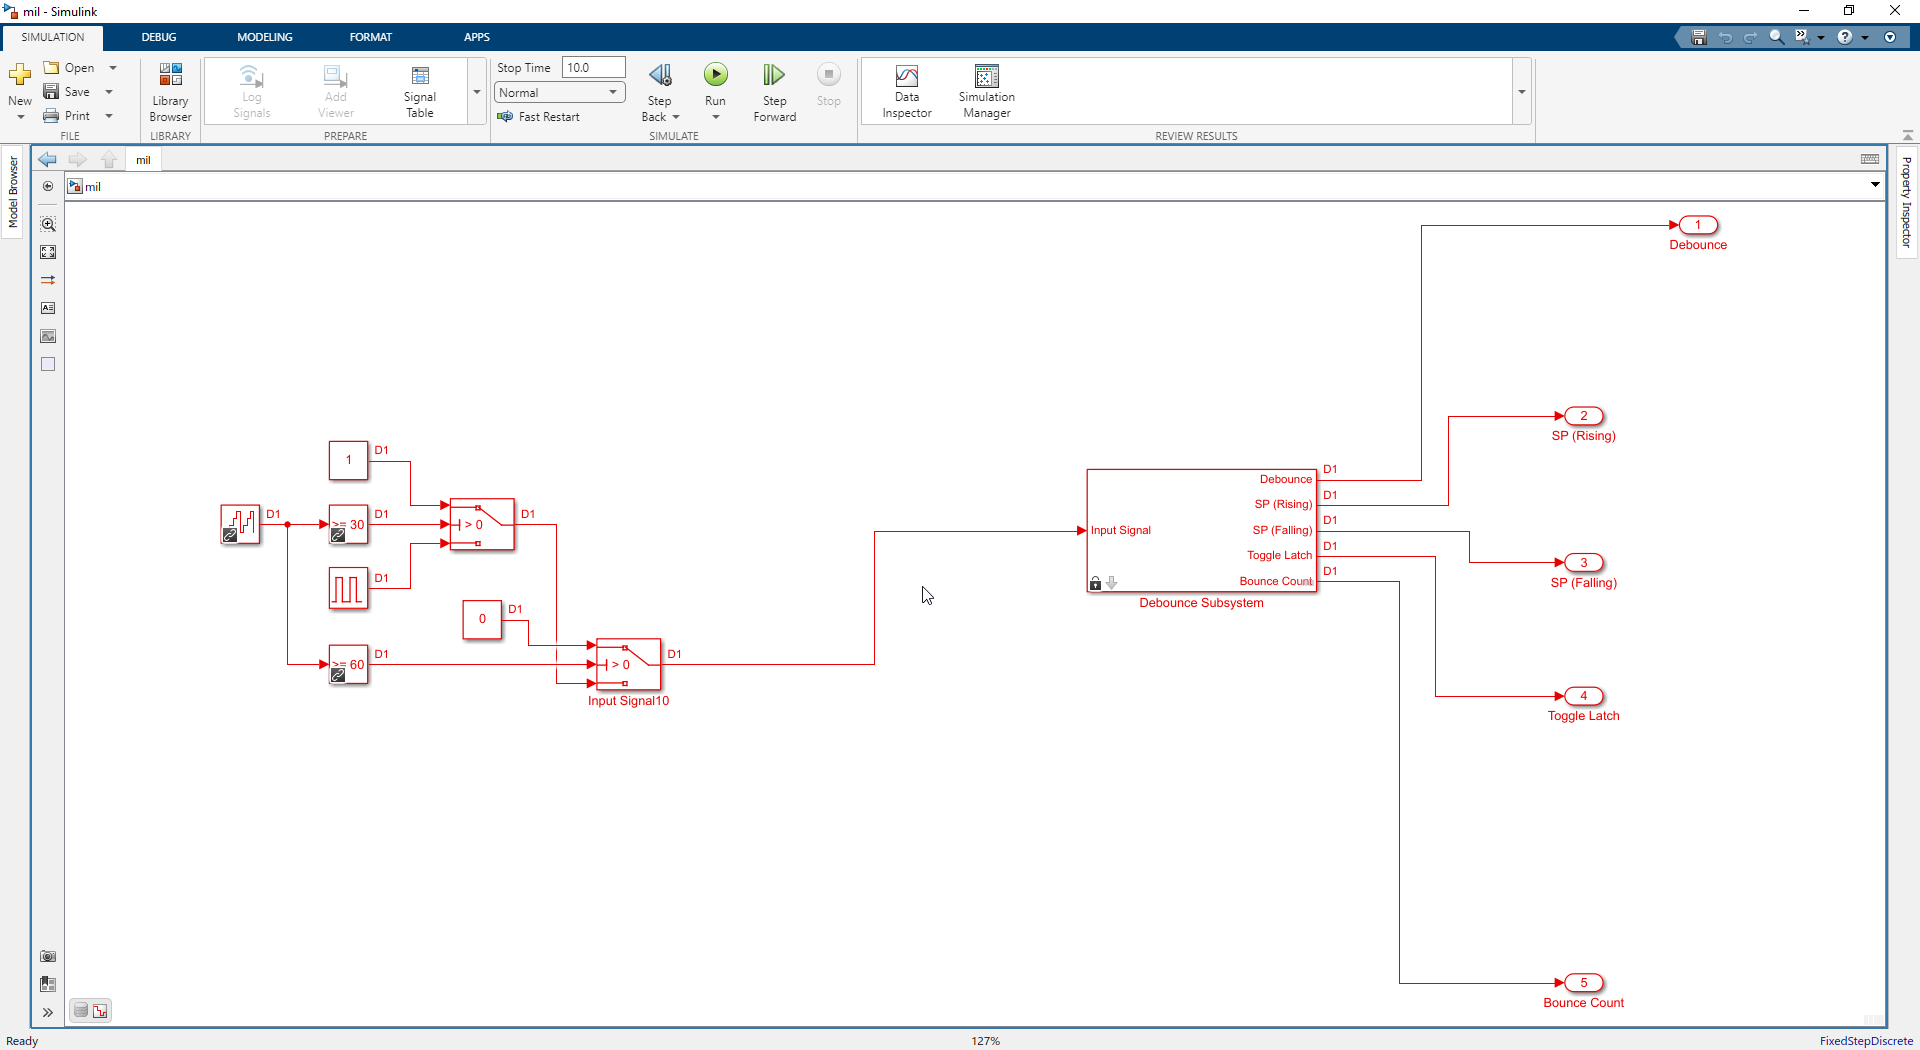Screen dimensions: 1920x1050
Task: Toggle Fast Restart
Action: pyautogui.click(x=538, y=117)
